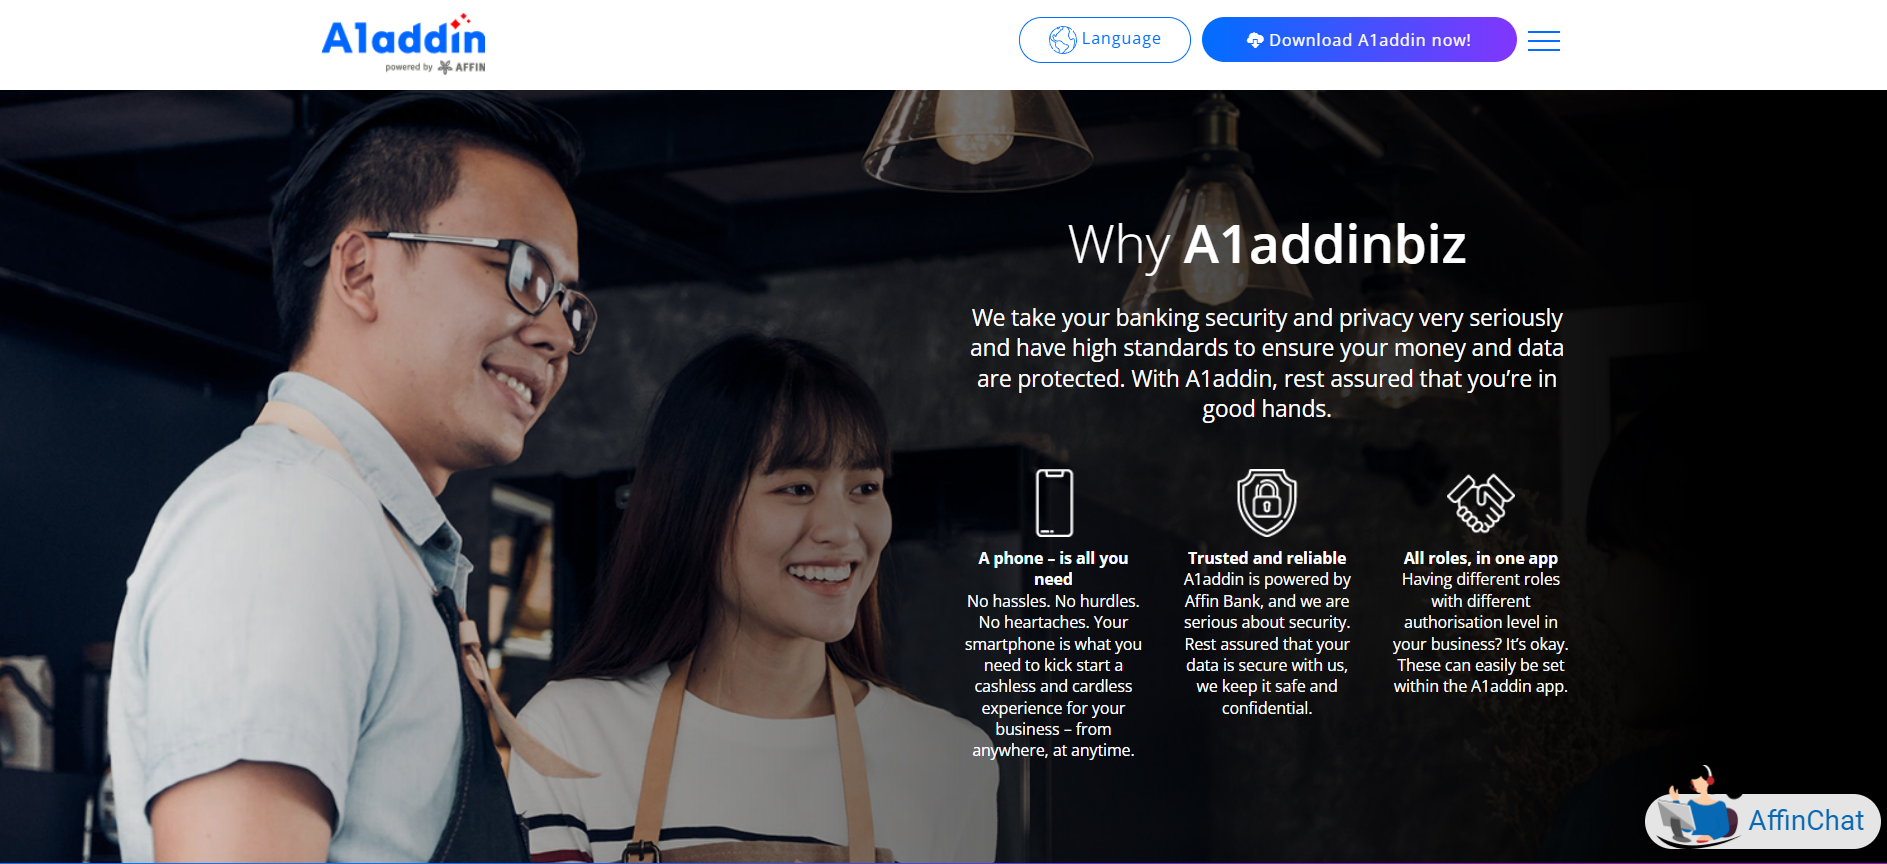
Task: Click 'Having different roles' description text
Action: [1480, 632]
